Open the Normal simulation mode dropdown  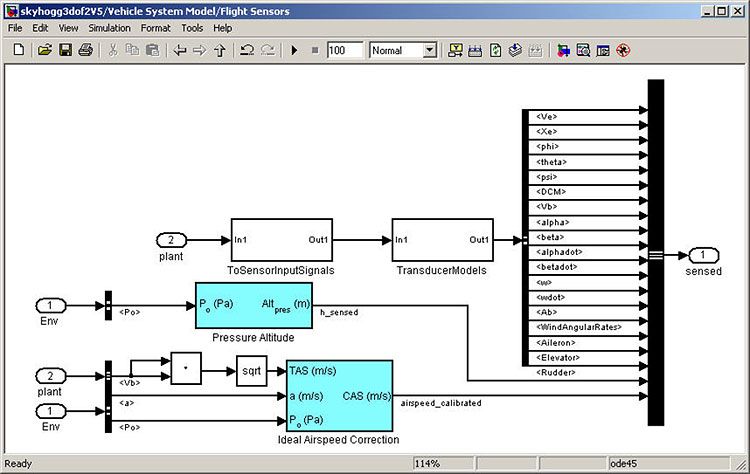click(x=430, y=50)
